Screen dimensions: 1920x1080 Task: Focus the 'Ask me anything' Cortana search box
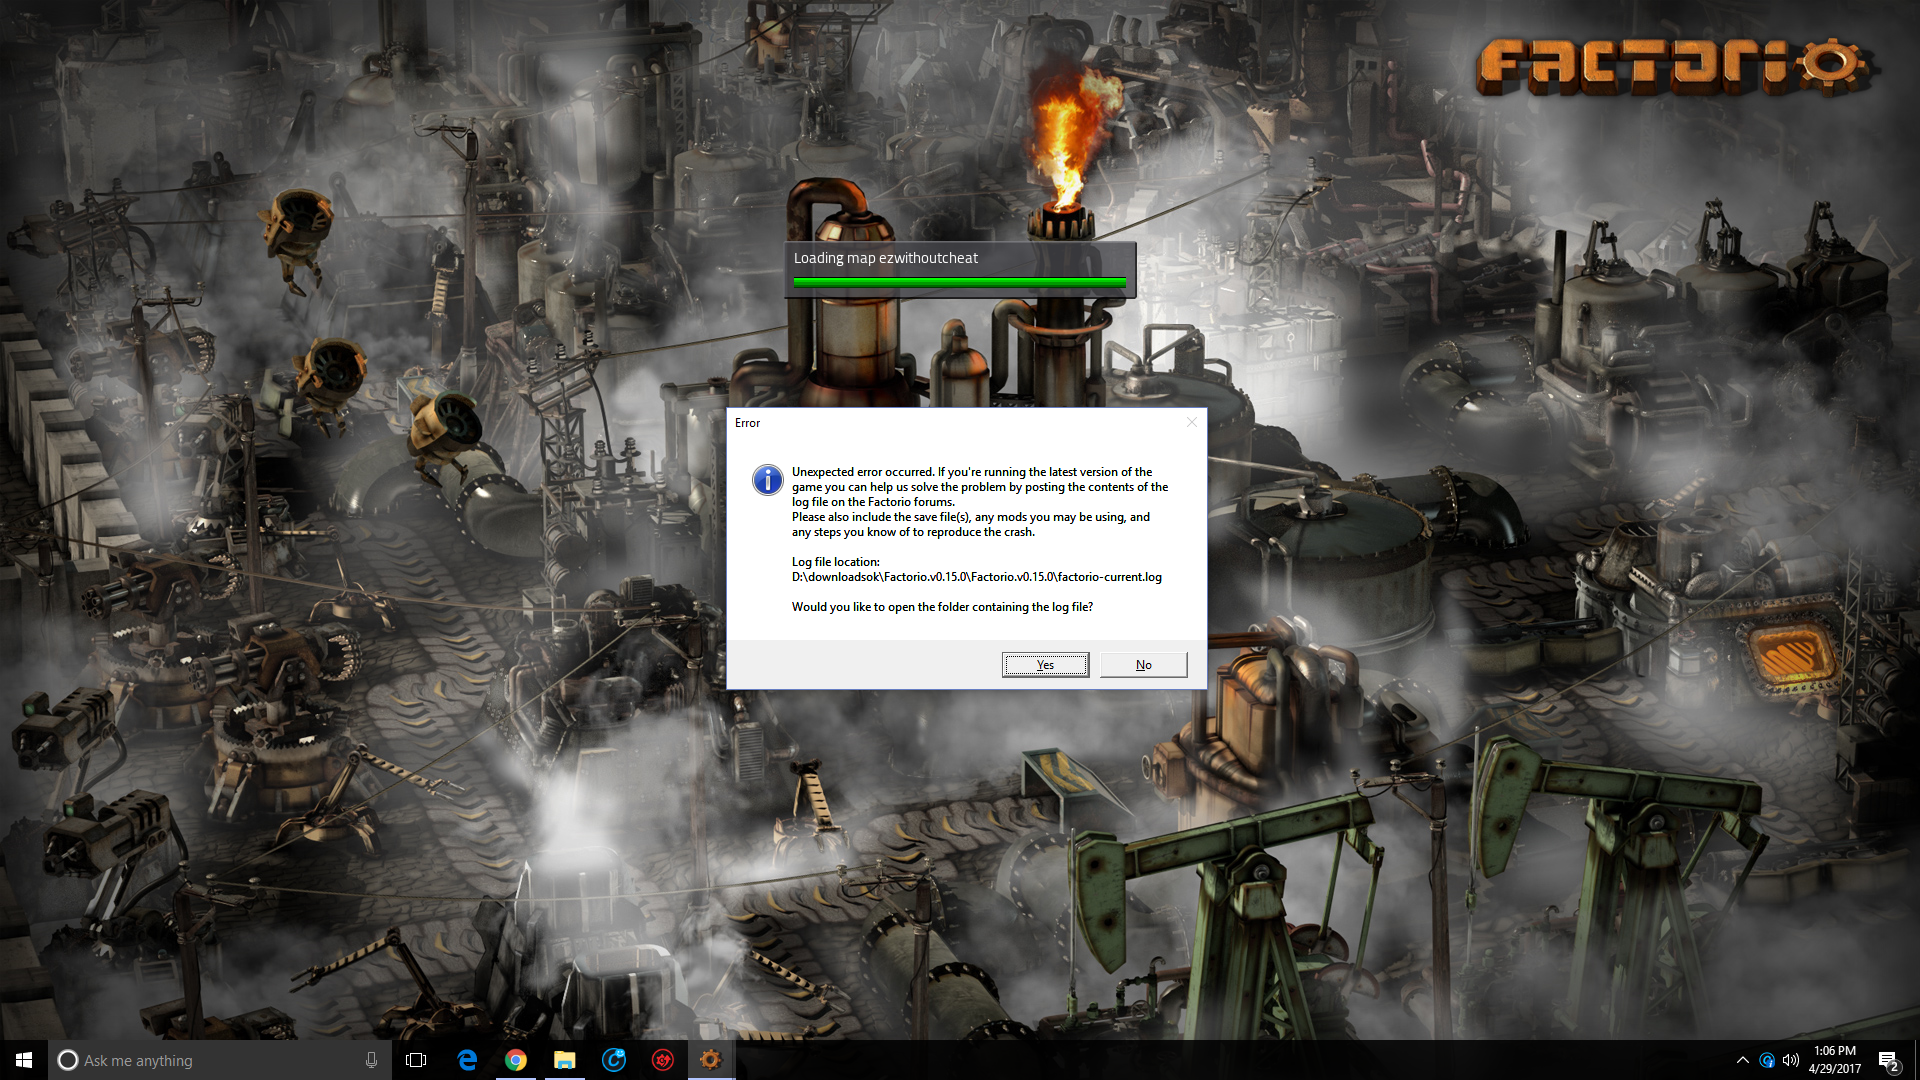[220, 1060]
